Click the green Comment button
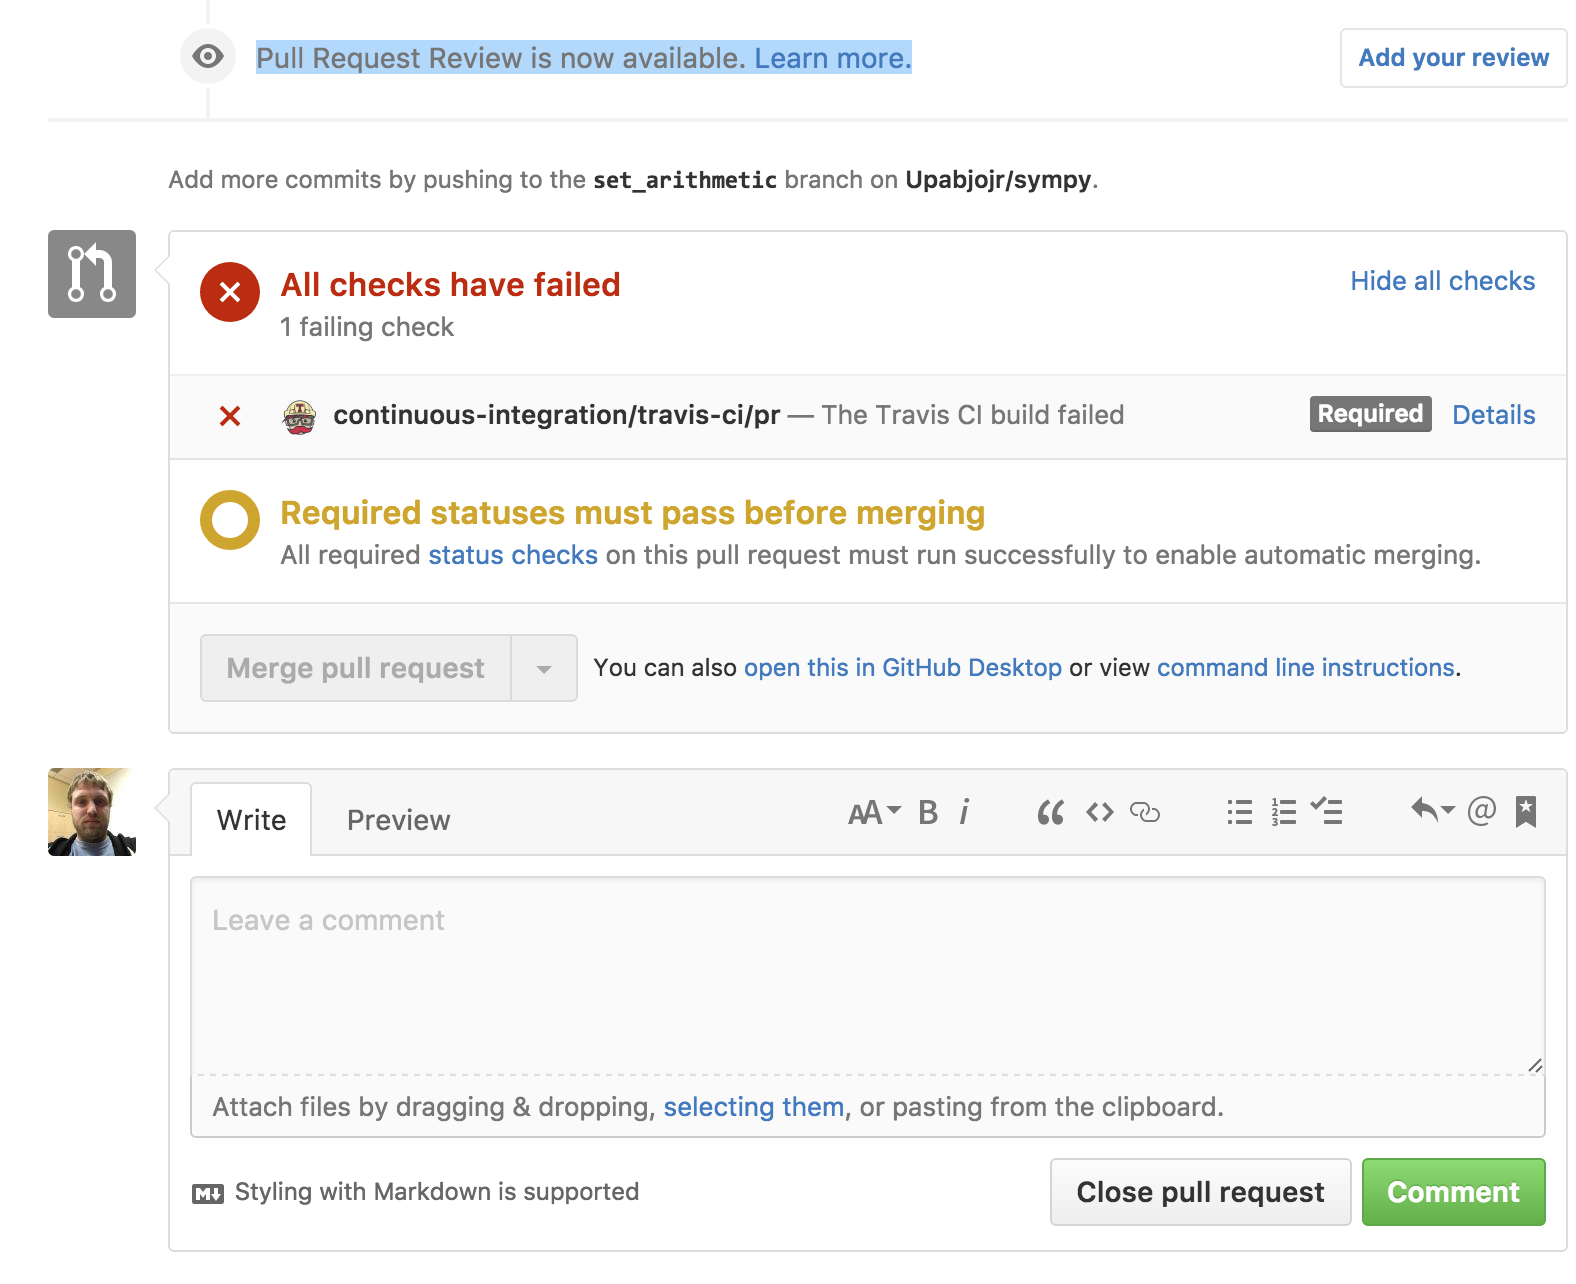This screenshot has width=1576, height=1284. [x=1453, y=1192]
